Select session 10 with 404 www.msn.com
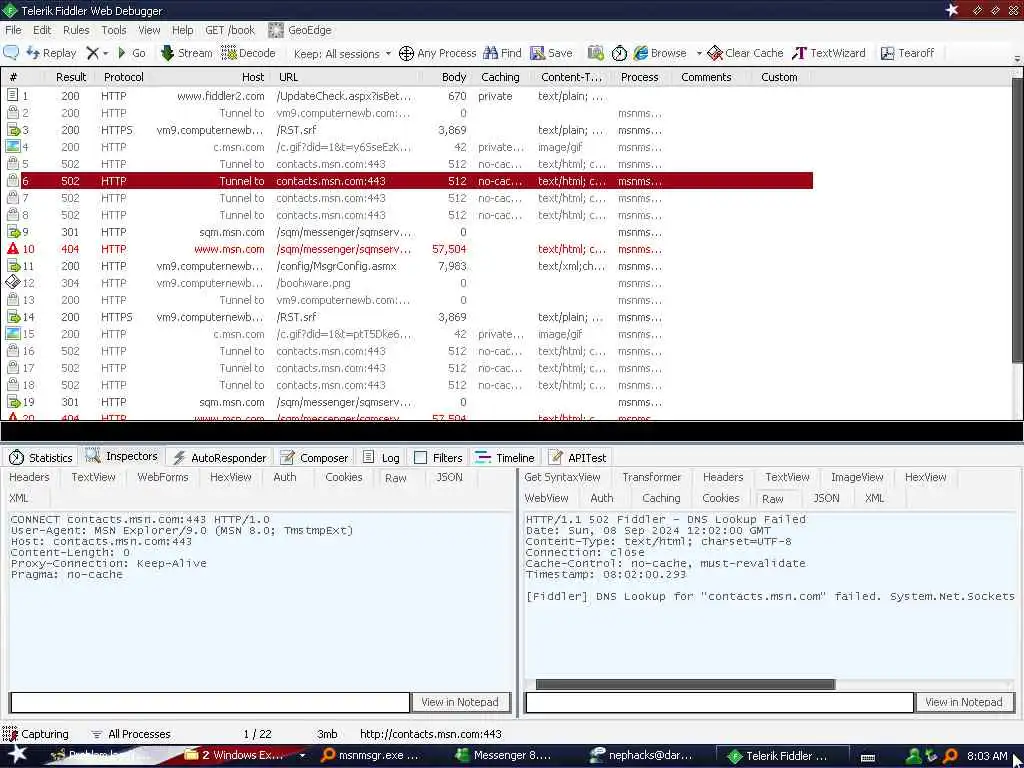Image resolution: width=1024 pixels, height=768 pixels. click(x=407, y=249)
